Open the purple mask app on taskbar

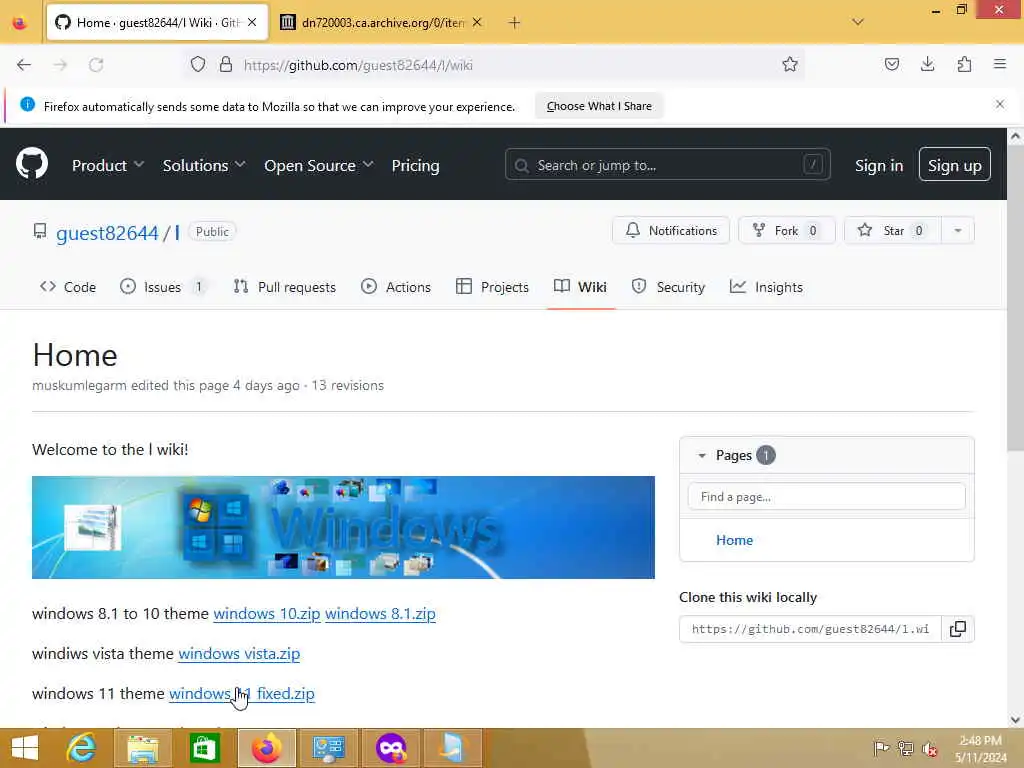(x=391, y=748)
